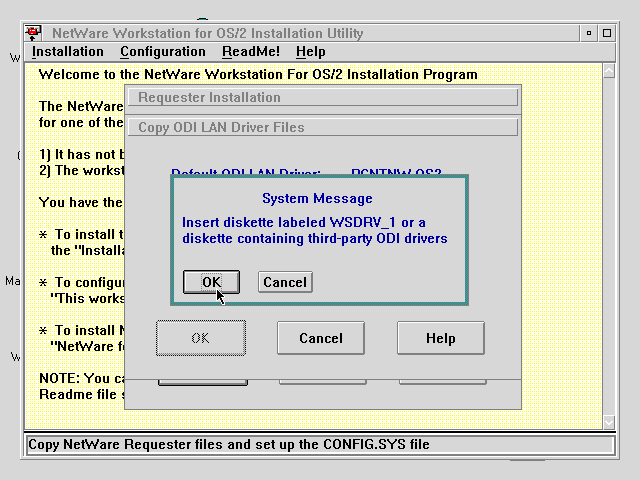Click the text "diskette containing third-party ODI drivers"
This screenshot has width=640, height=480.
[x=315, y=238]
